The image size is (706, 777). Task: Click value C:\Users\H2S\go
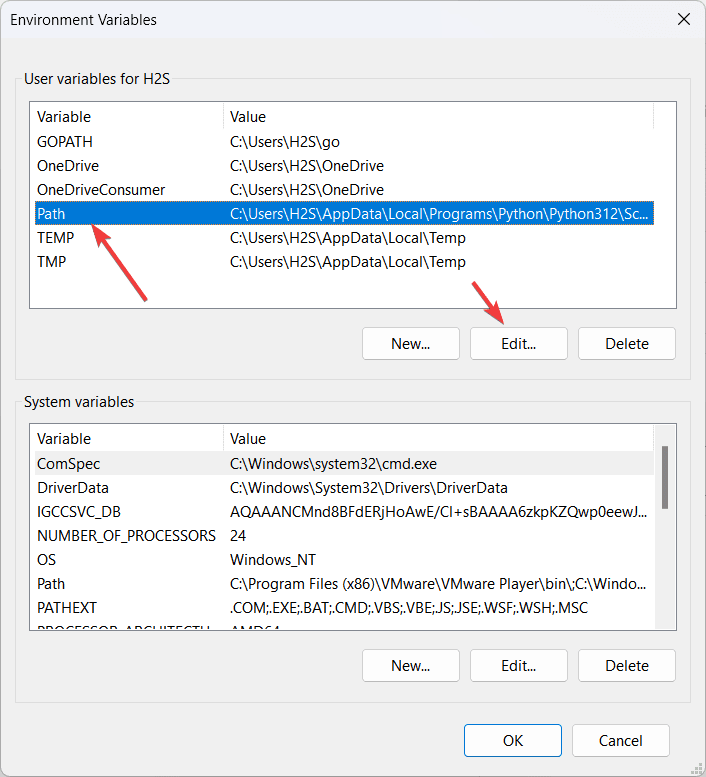click(285, 142)
